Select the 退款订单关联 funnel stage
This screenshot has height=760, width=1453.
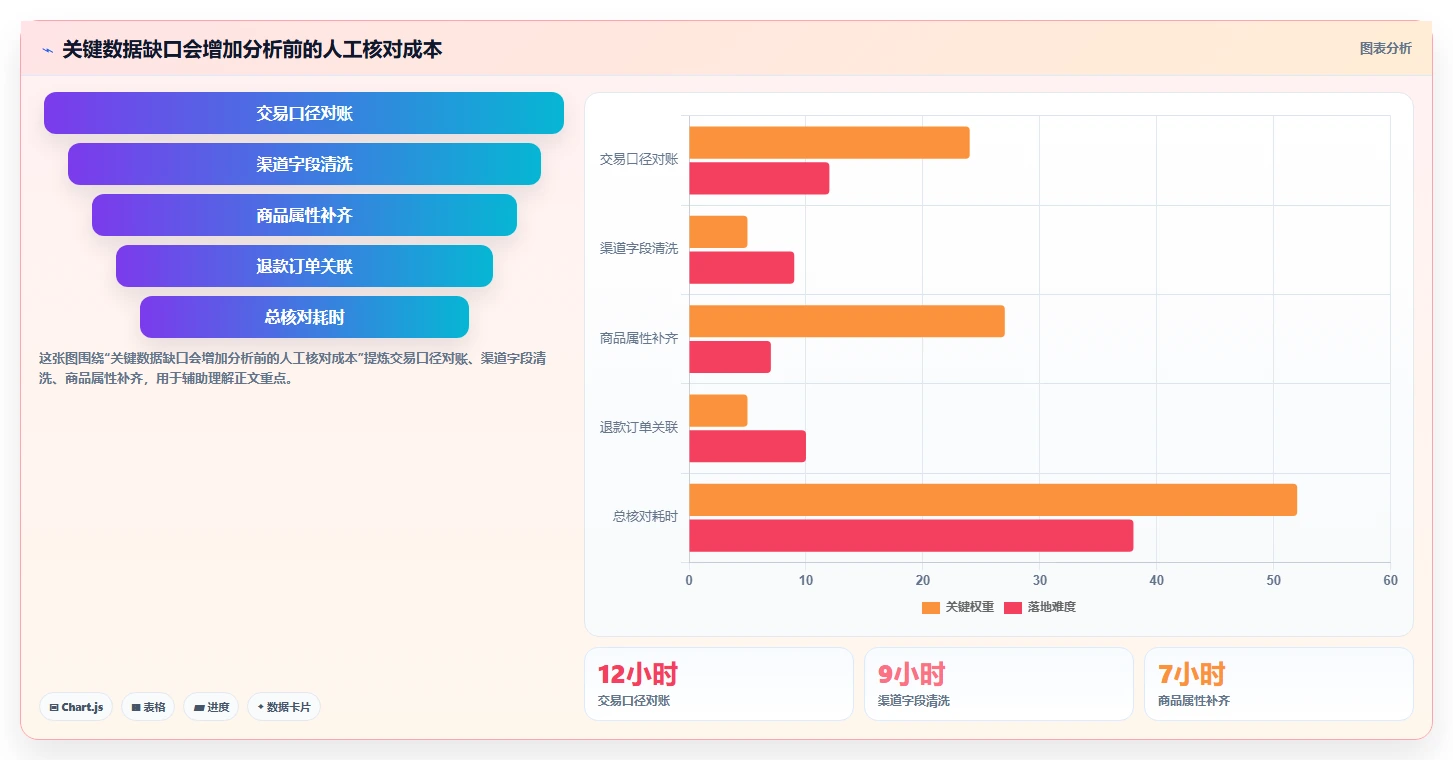click(304, 266)
